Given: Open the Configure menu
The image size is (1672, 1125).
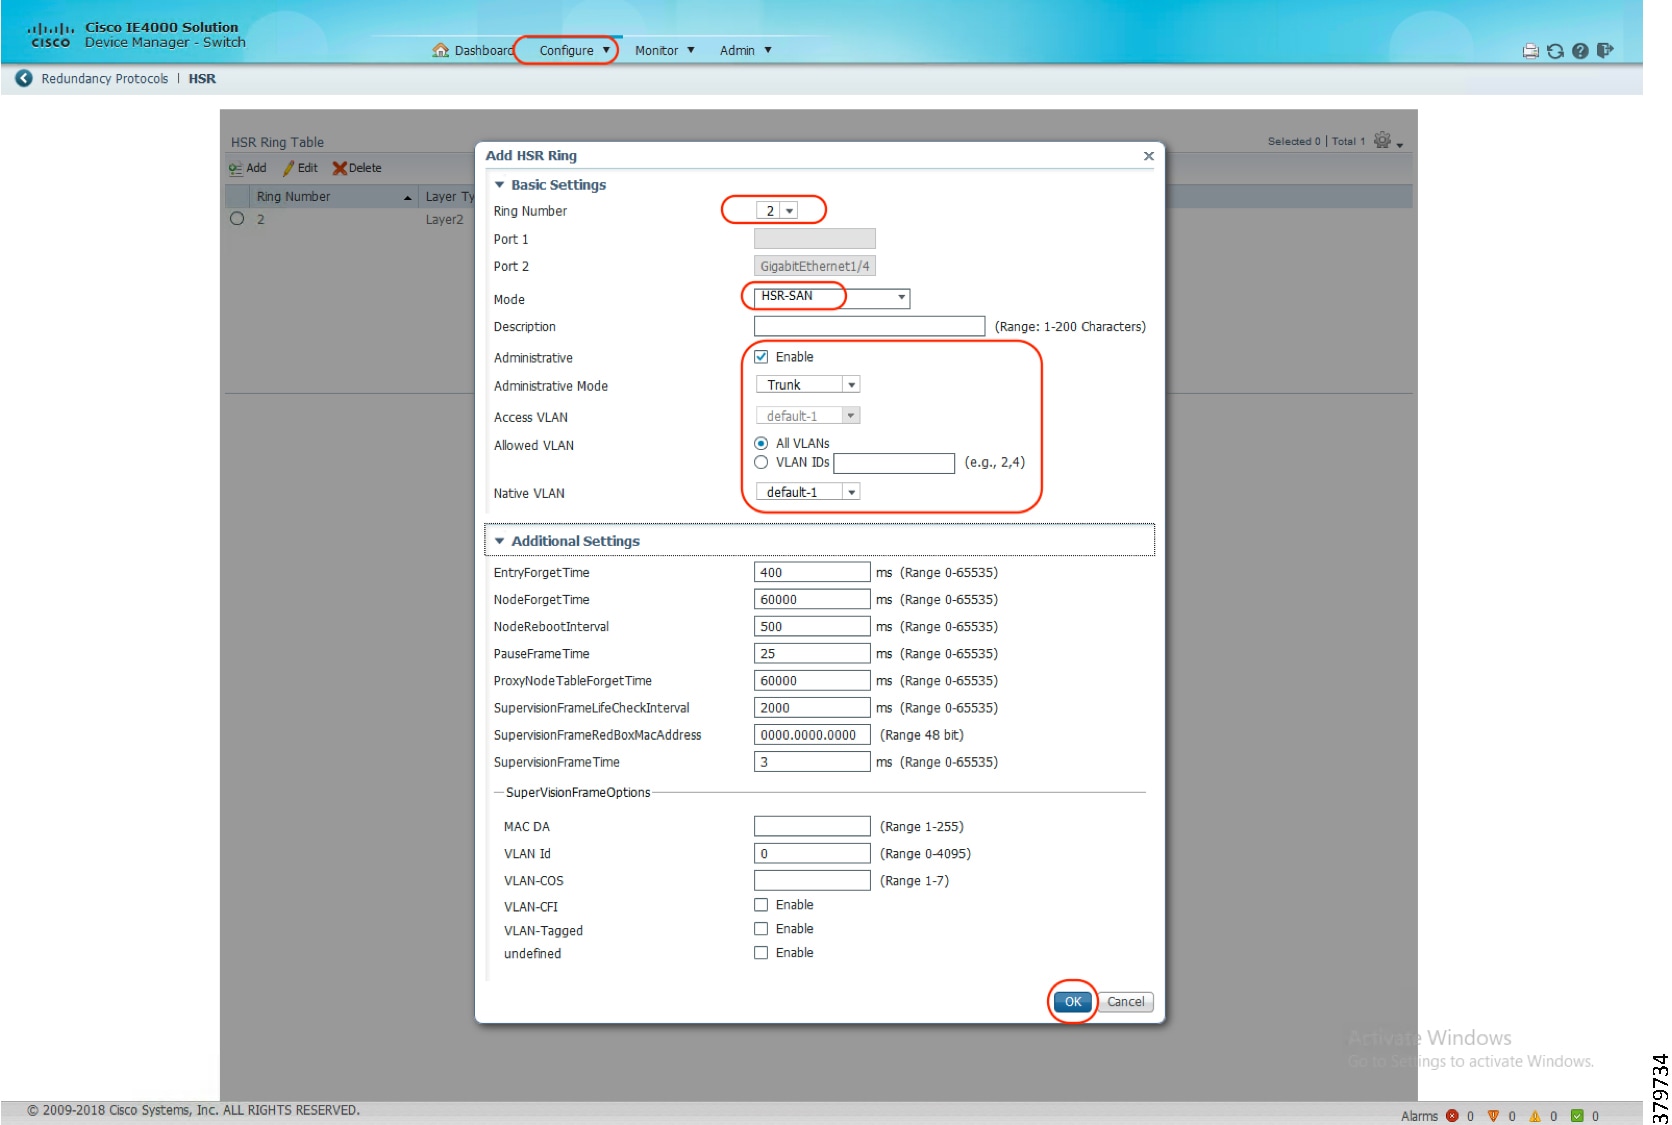Looking at the screenshot, I should [x=573, y=50].
